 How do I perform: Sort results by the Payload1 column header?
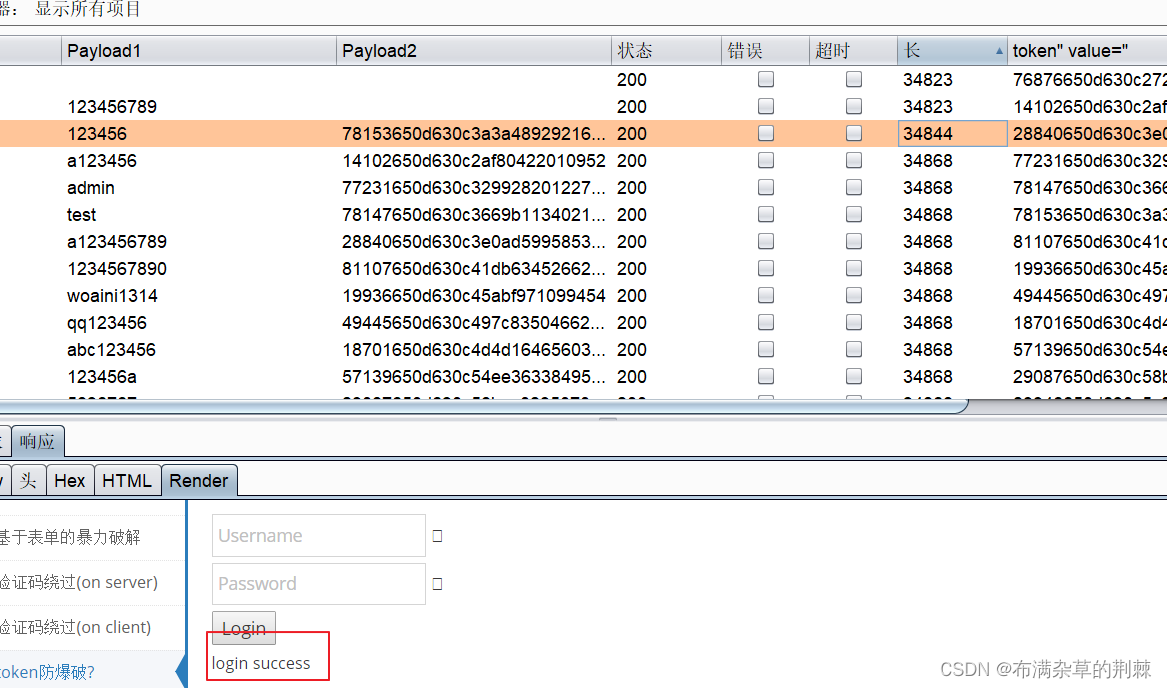click(x=198, y=51)
